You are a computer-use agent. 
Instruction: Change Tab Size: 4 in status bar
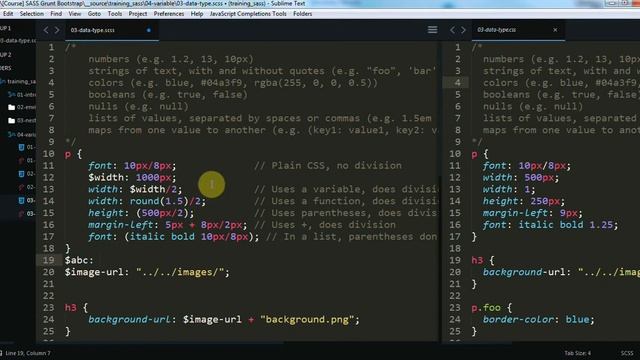click(578, 353)
